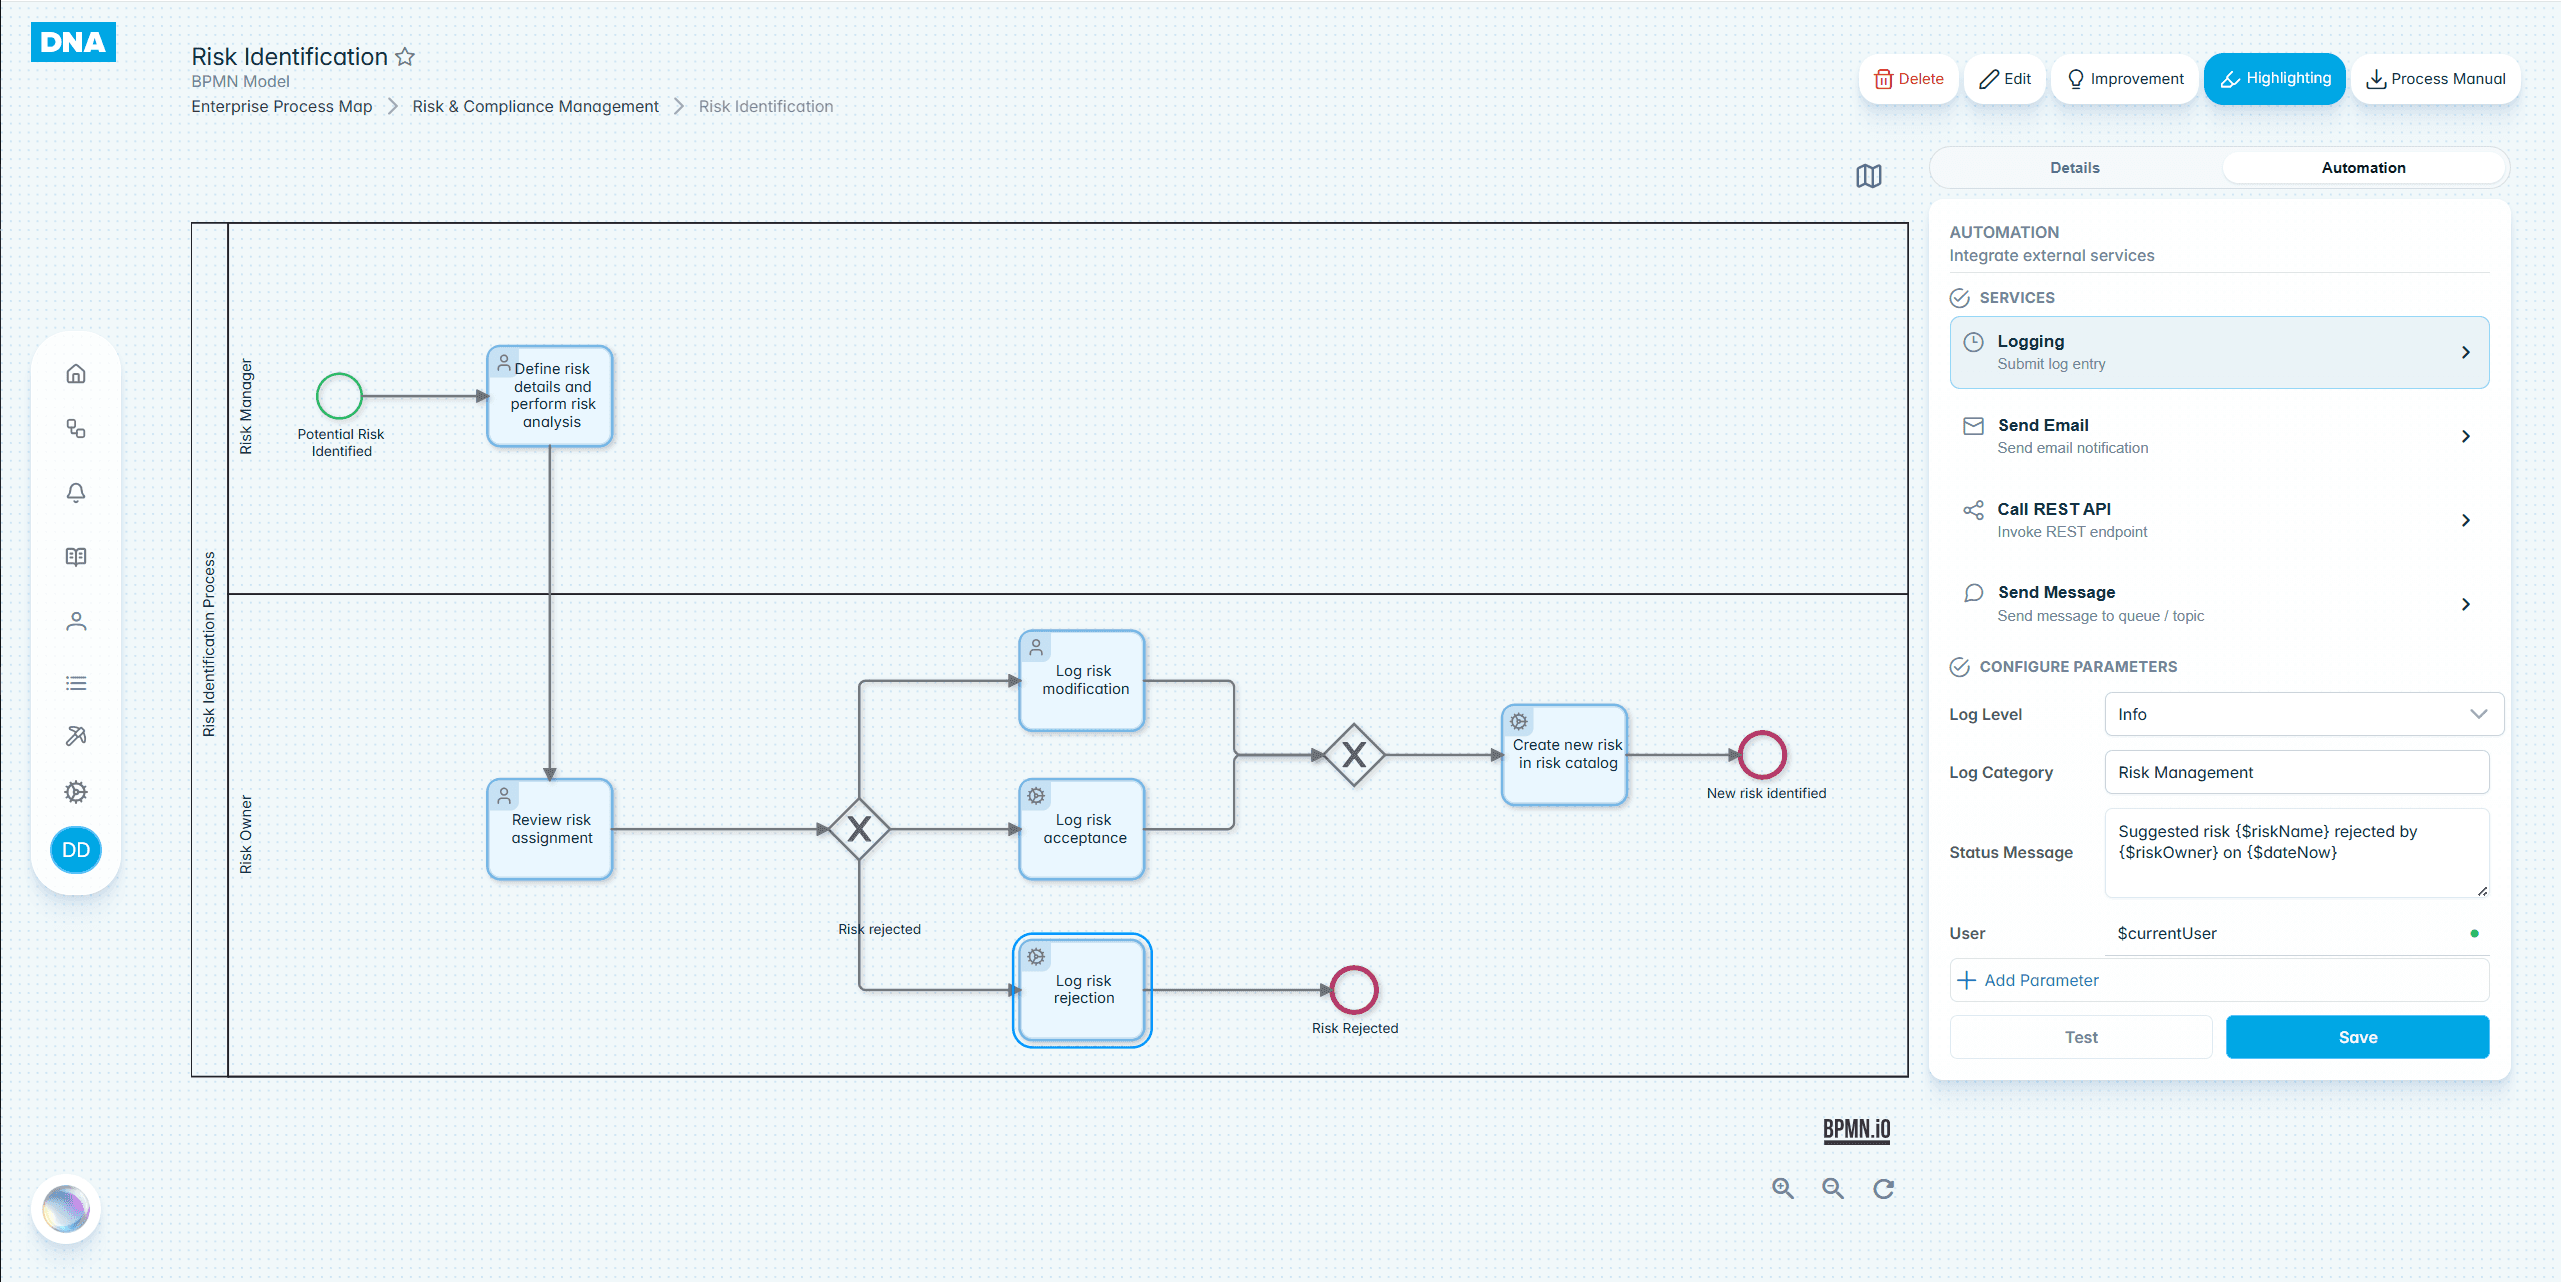Expand the Send Email service

coord(2218,436)
